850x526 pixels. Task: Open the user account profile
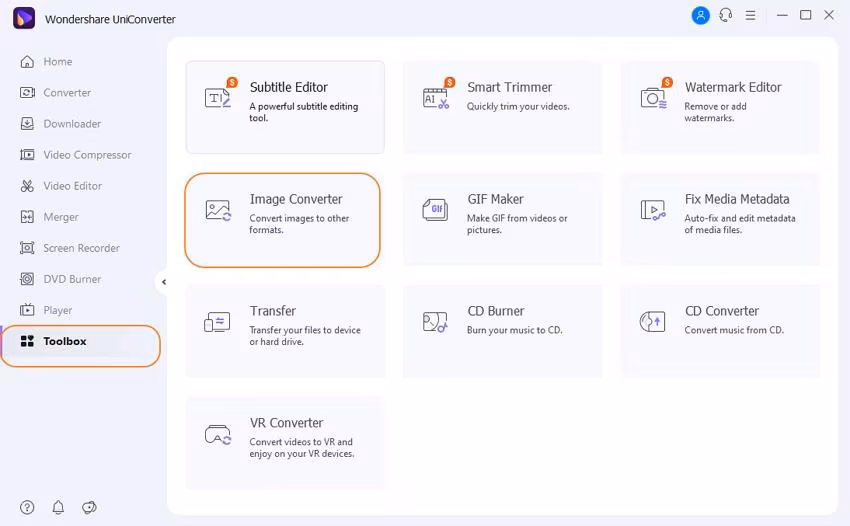click(x=700, y=15)
